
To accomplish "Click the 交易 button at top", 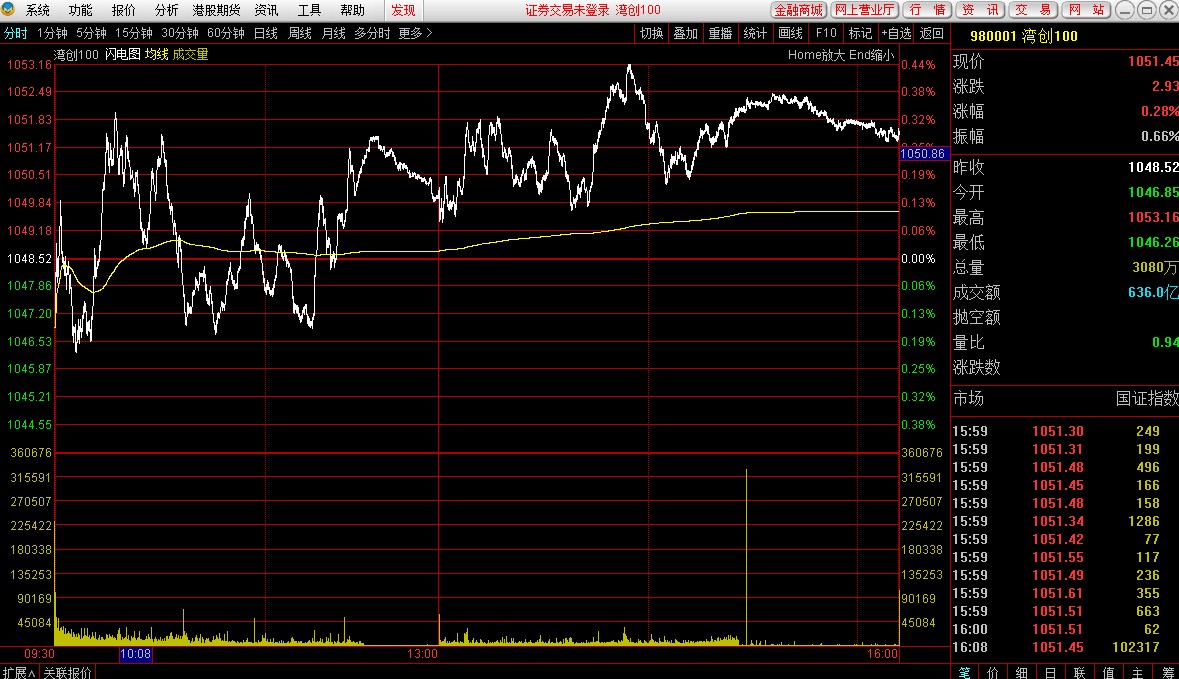I will [x=1033, y=10].
